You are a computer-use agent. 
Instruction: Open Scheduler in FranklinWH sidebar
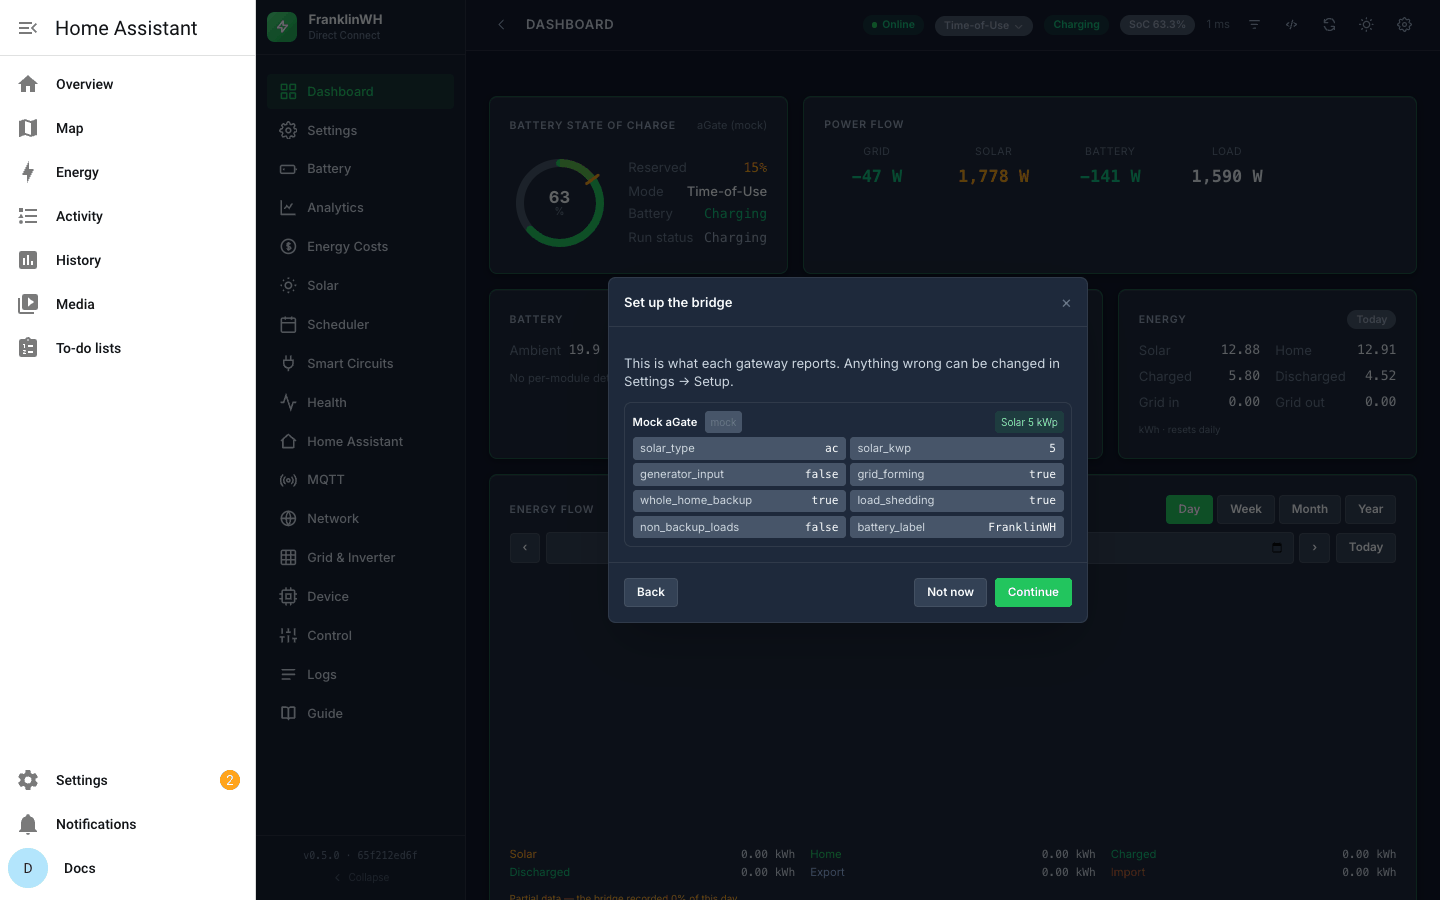(360, 325)
